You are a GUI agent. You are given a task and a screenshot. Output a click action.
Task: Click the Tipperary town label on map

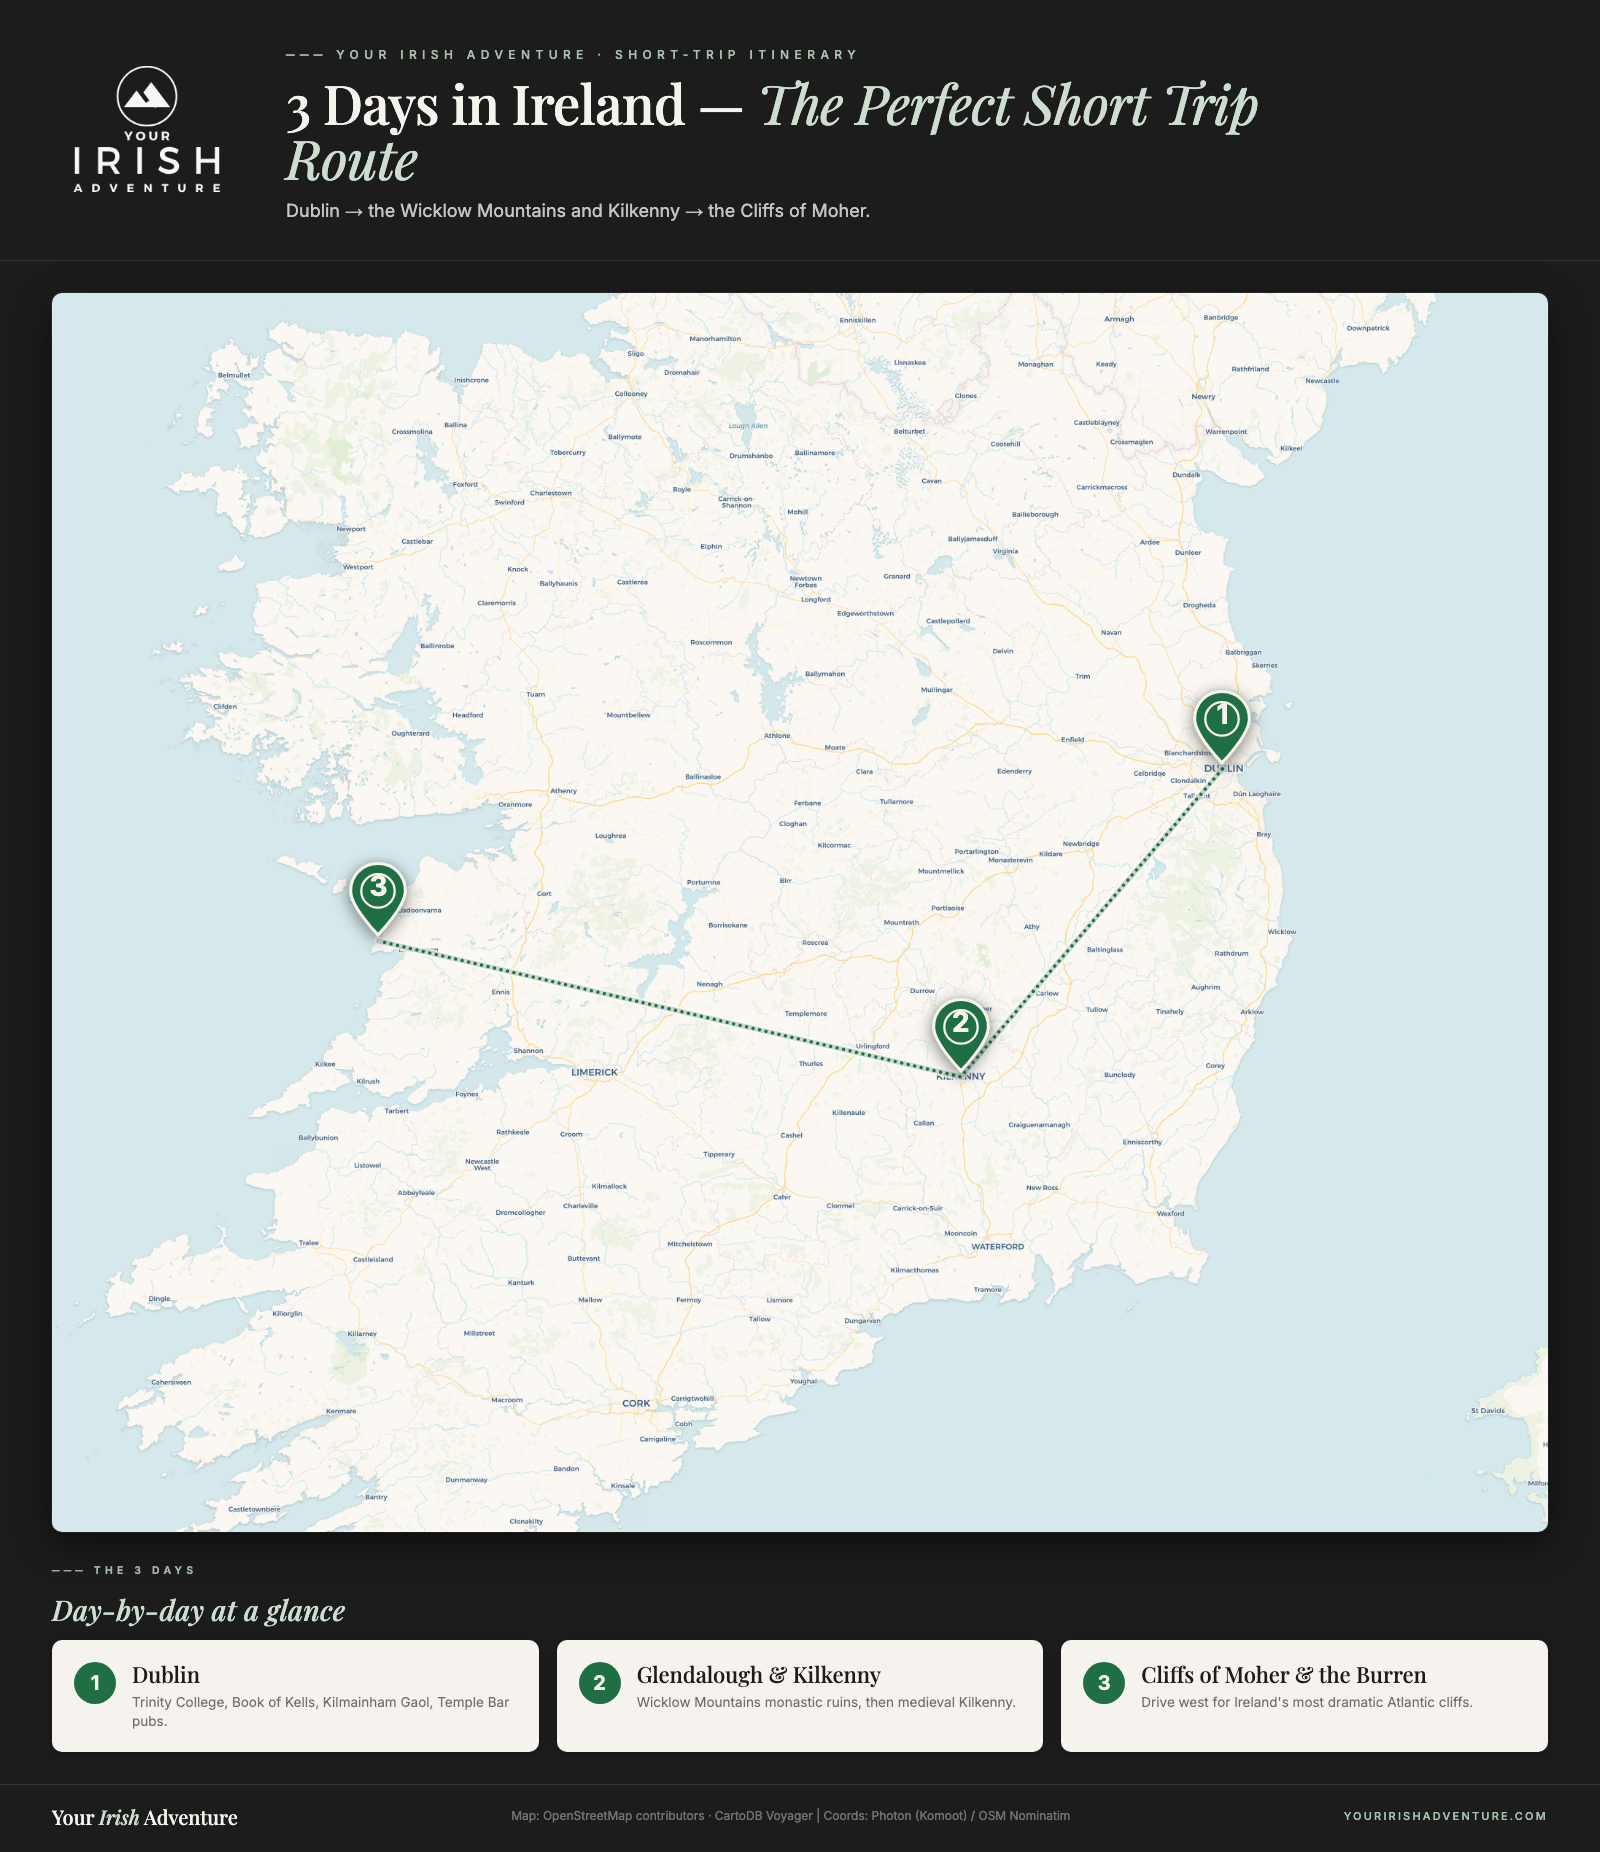click(719, 1154)
